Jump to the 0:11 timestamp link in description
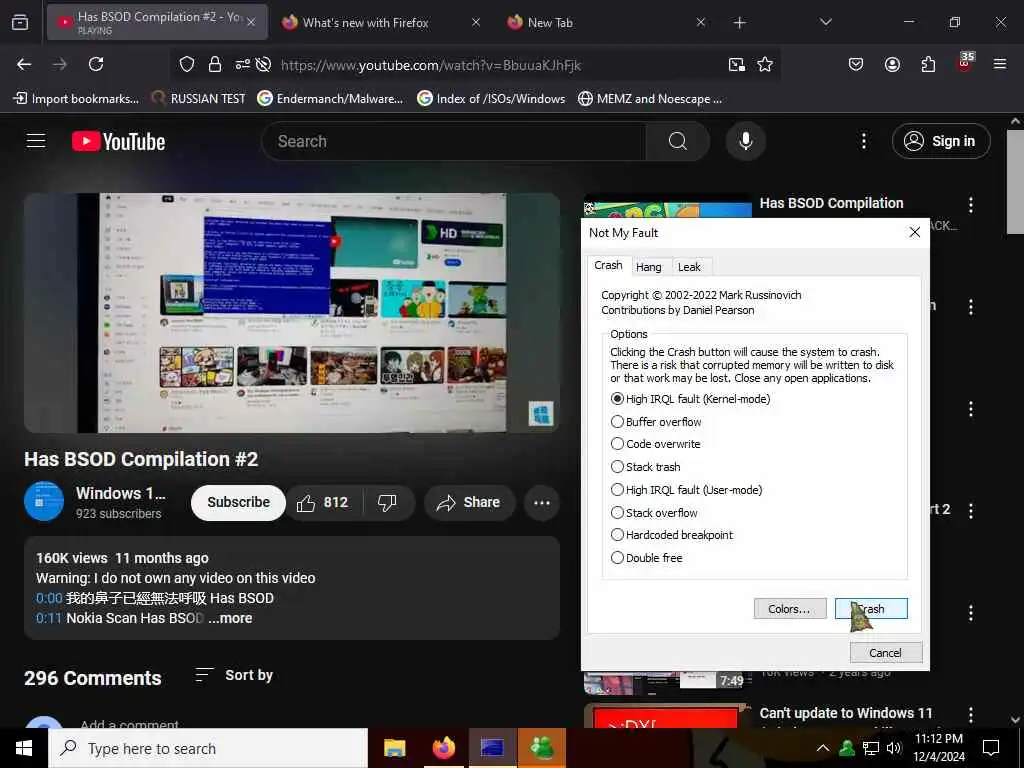Viewport: 1024px width, 768px height. pyautogui.click(x=48, y=618)
